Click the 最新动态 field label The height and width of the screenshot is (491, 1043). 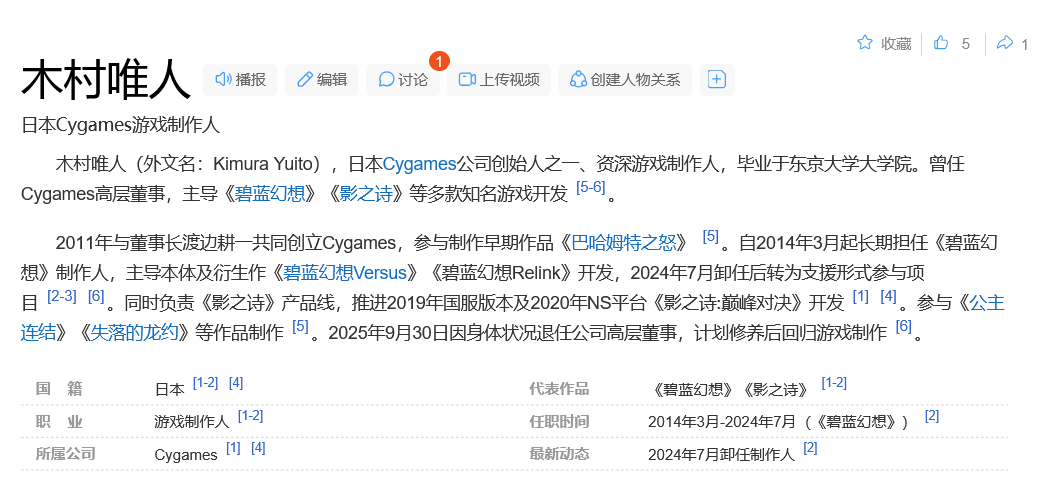(x=559, y=454)
